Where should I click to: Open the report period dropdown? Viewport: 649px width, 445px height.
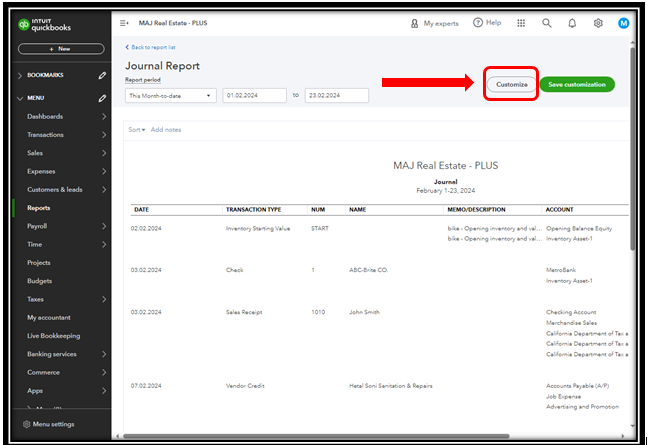coord(171,96)
